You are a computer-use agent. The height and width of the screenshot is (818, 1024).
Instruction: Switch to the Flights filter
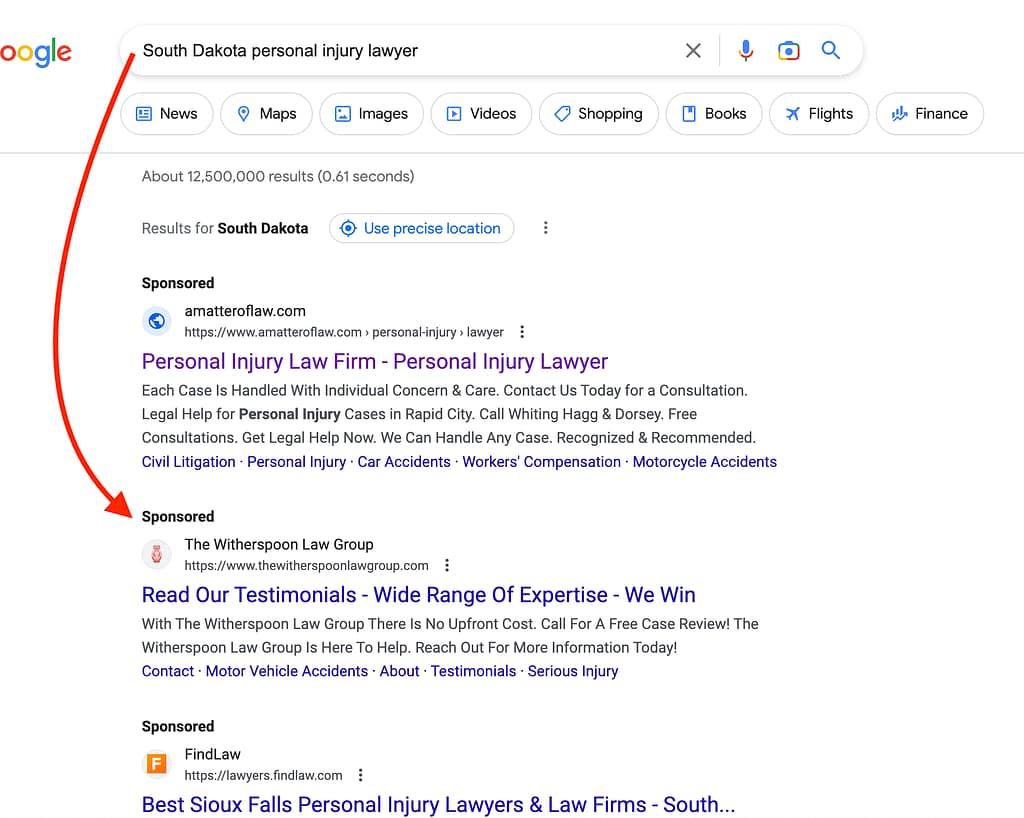[819, 114]
